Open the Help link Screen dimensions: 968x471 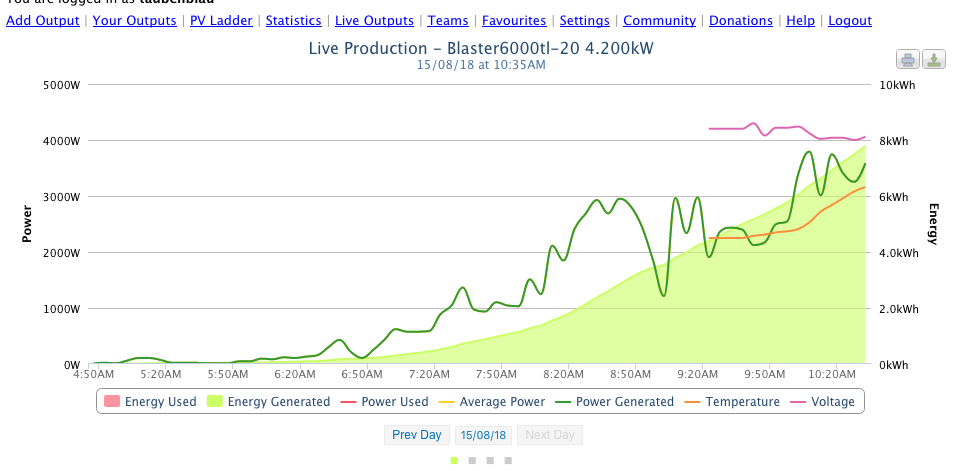click(800, 20)
